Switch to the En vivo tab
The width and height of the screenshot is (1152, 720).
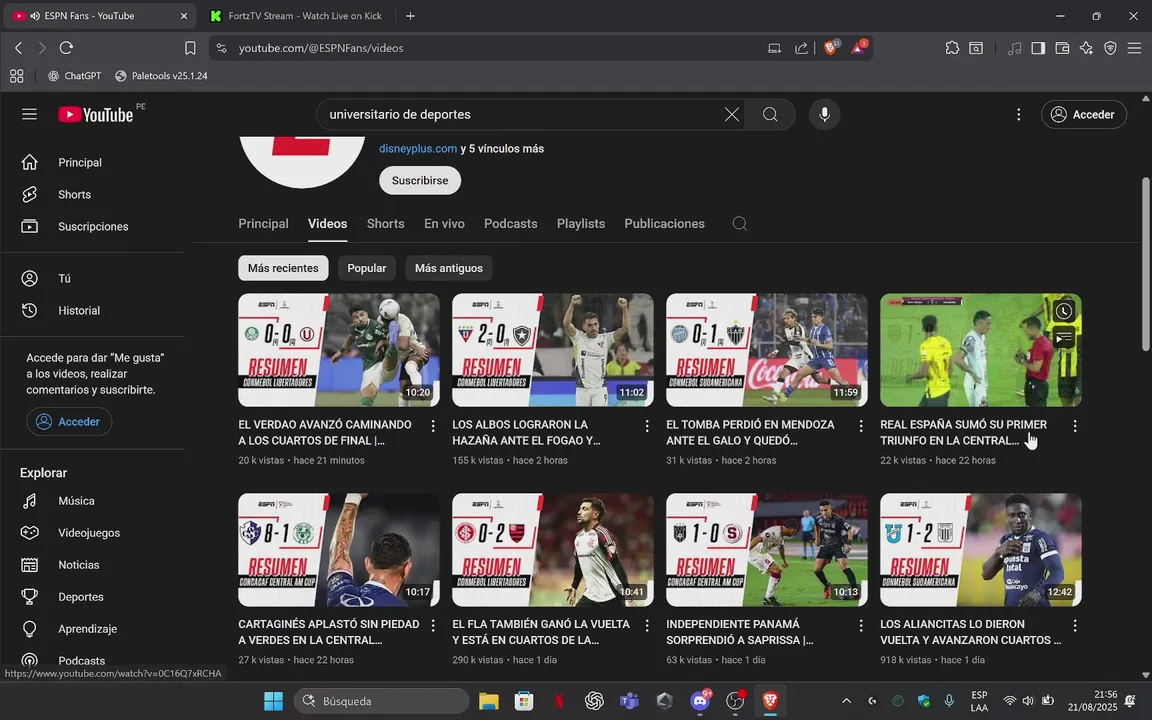444,223
